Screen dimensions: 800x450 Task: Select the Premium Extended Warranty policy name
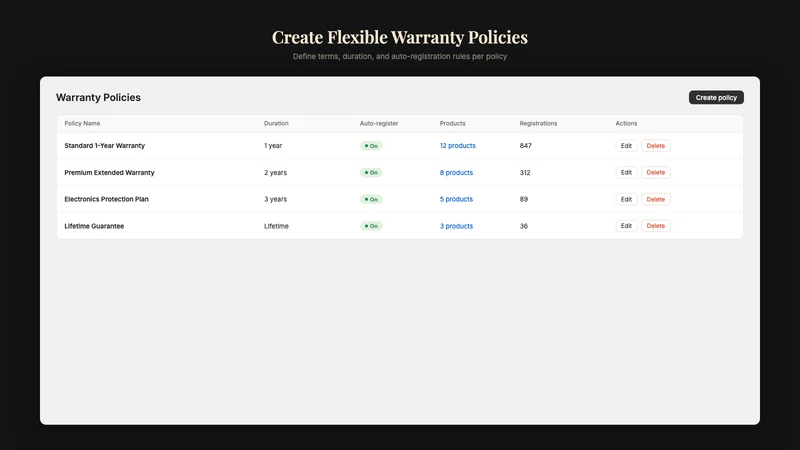(109, 172)
